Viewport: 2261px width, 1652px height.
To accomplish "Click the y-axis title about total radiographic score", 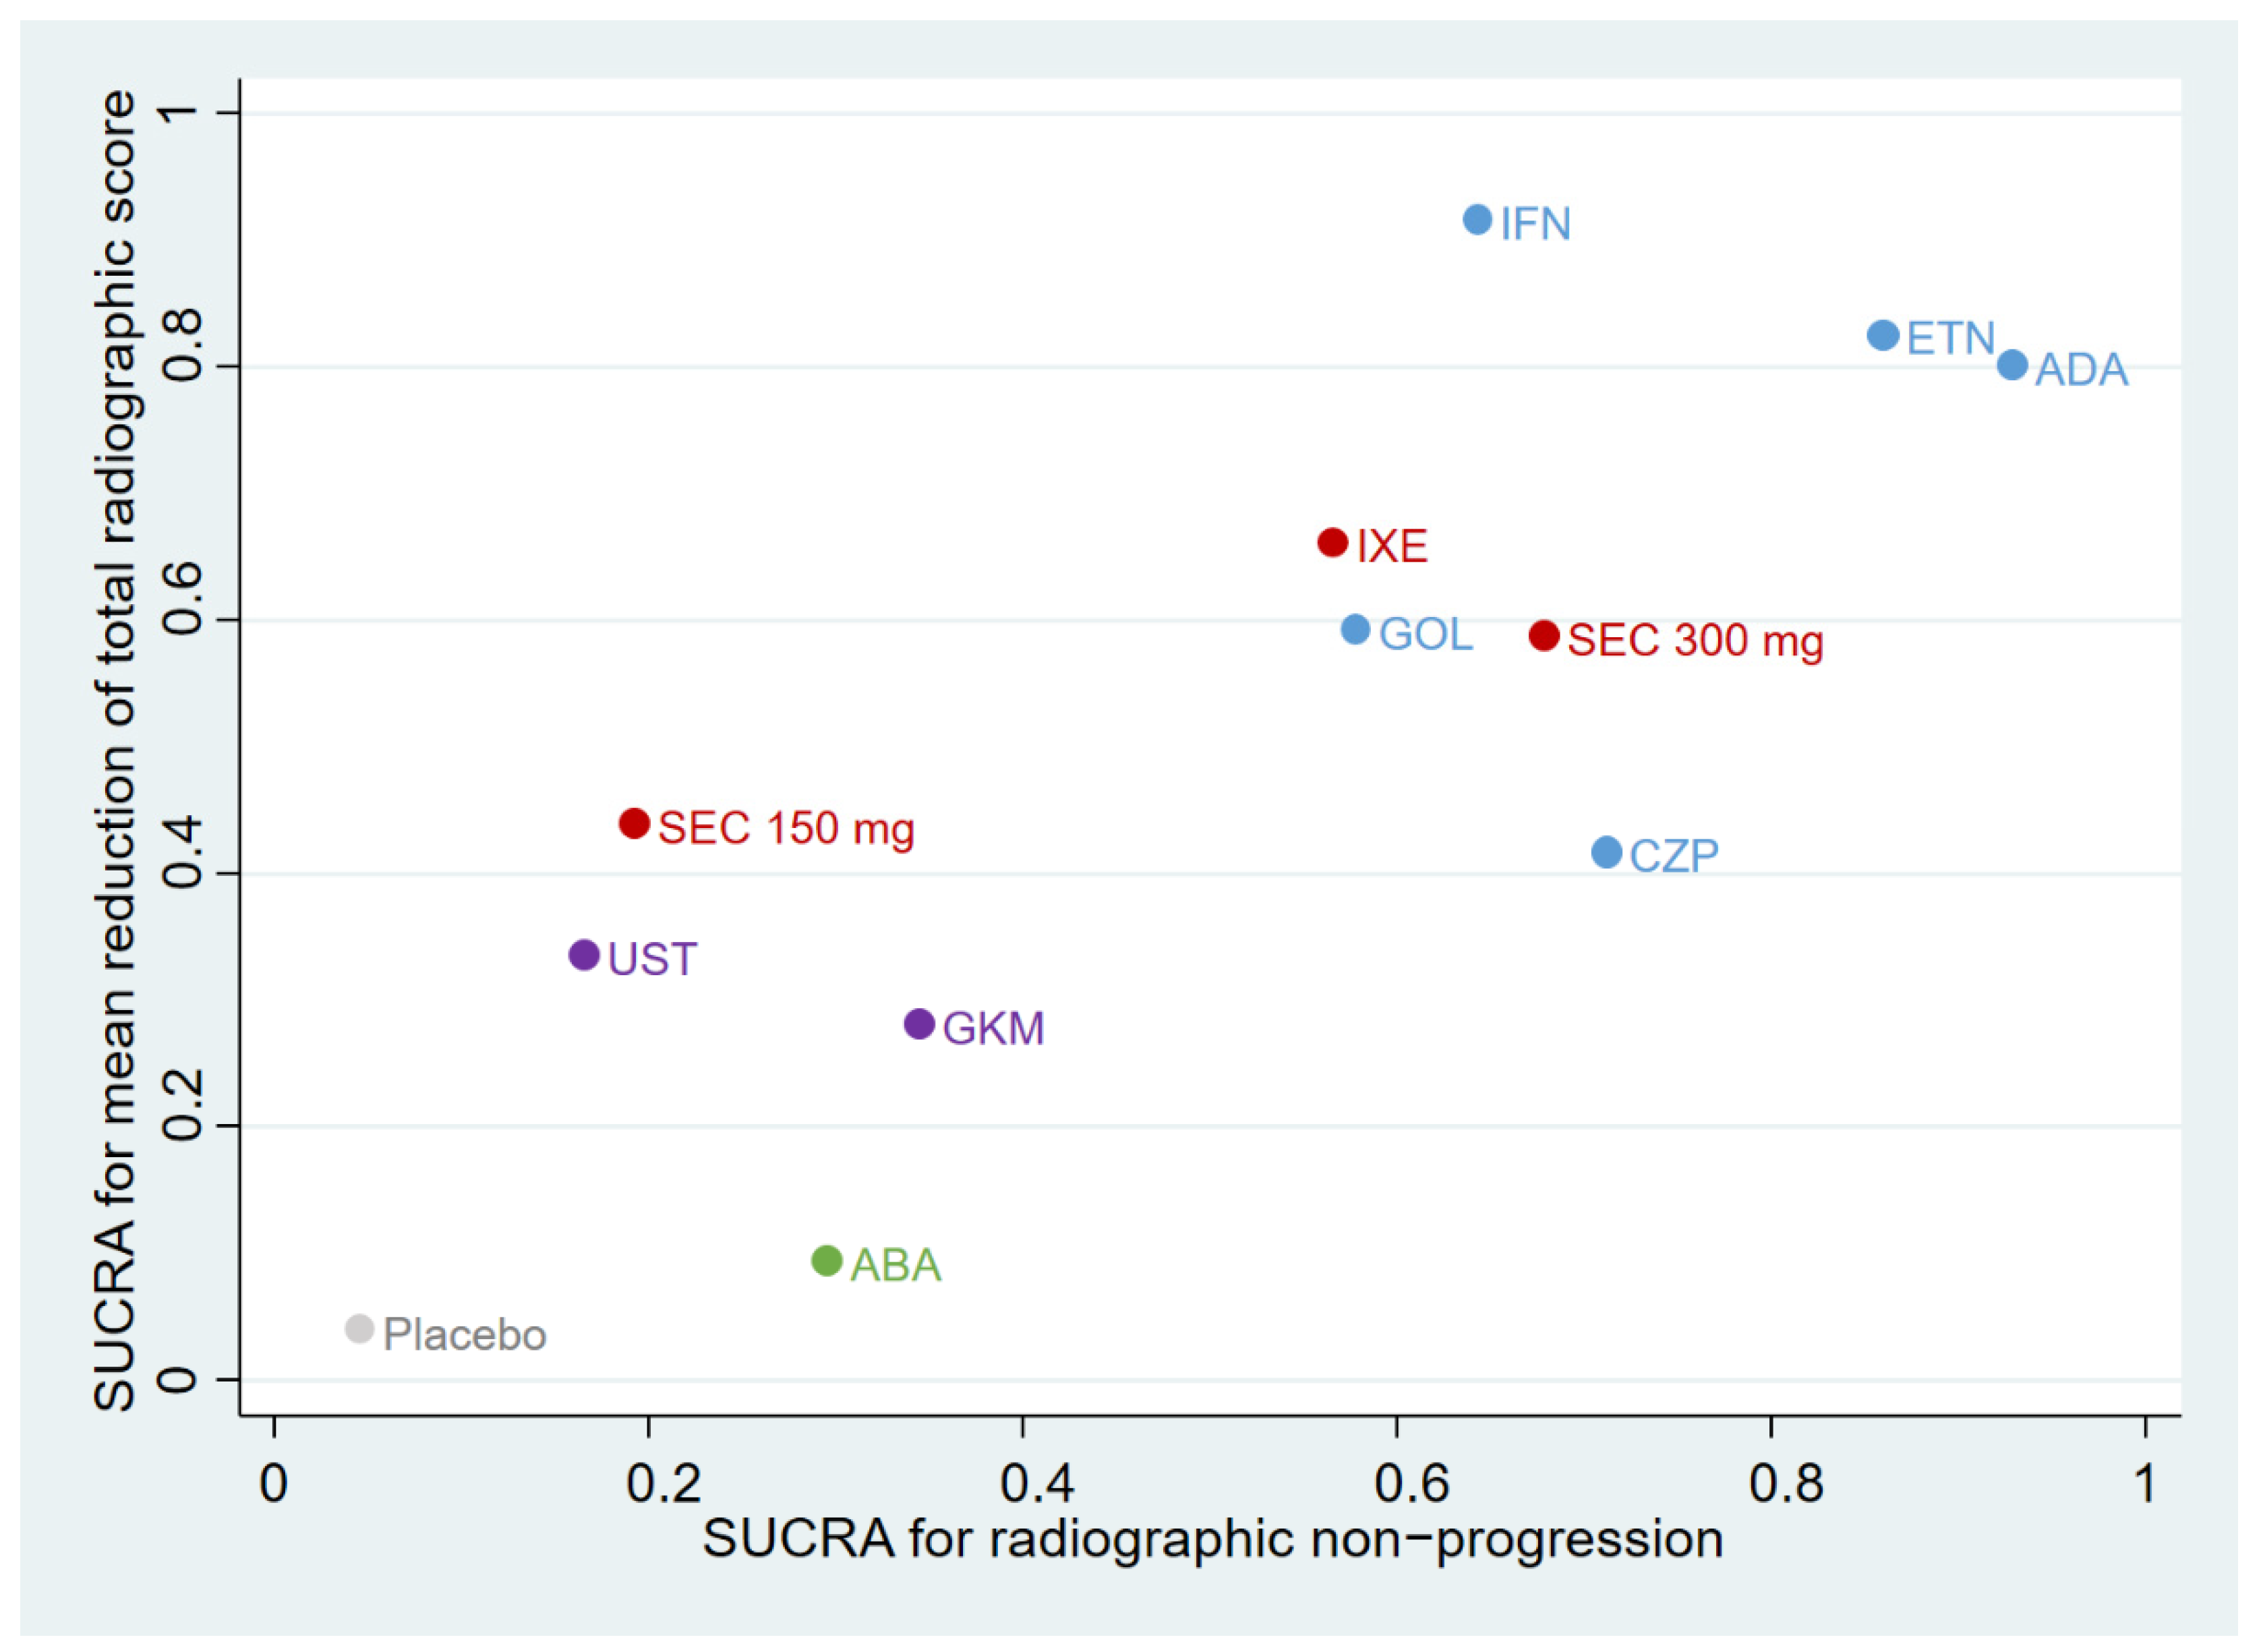I will [x=116, y=750].
